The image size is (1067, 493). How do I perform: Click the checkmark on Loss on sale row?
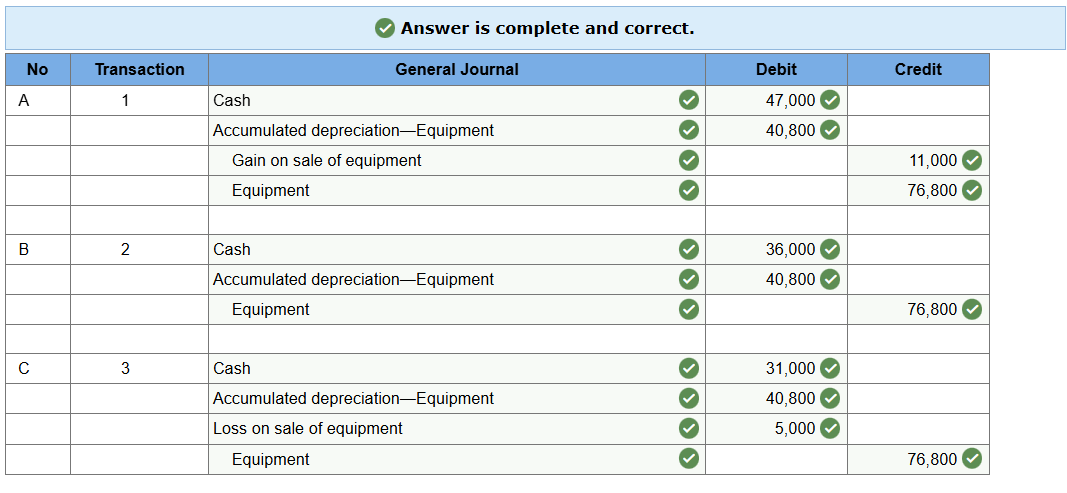688,428
